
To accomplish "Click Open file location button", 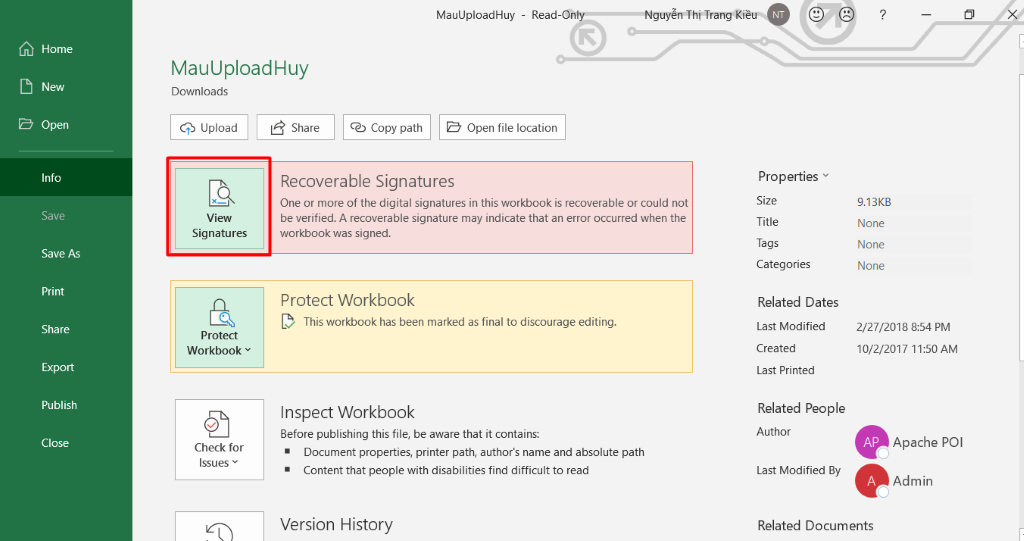I will [502, 128].
